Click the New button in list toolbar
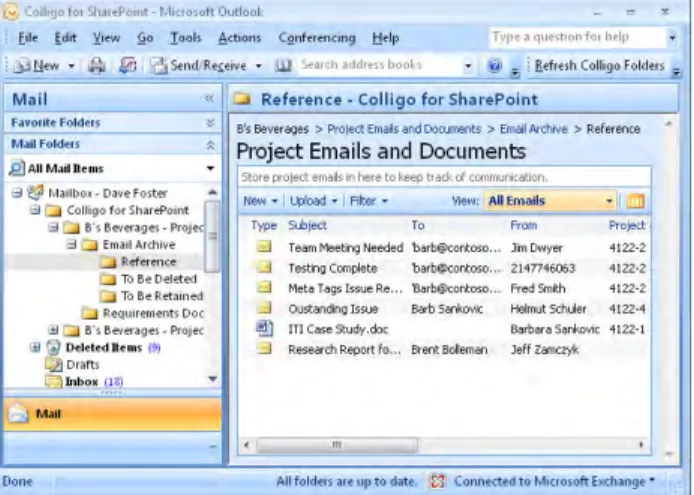The height and width of the screenshot is (495, 694). pos(260,201)
